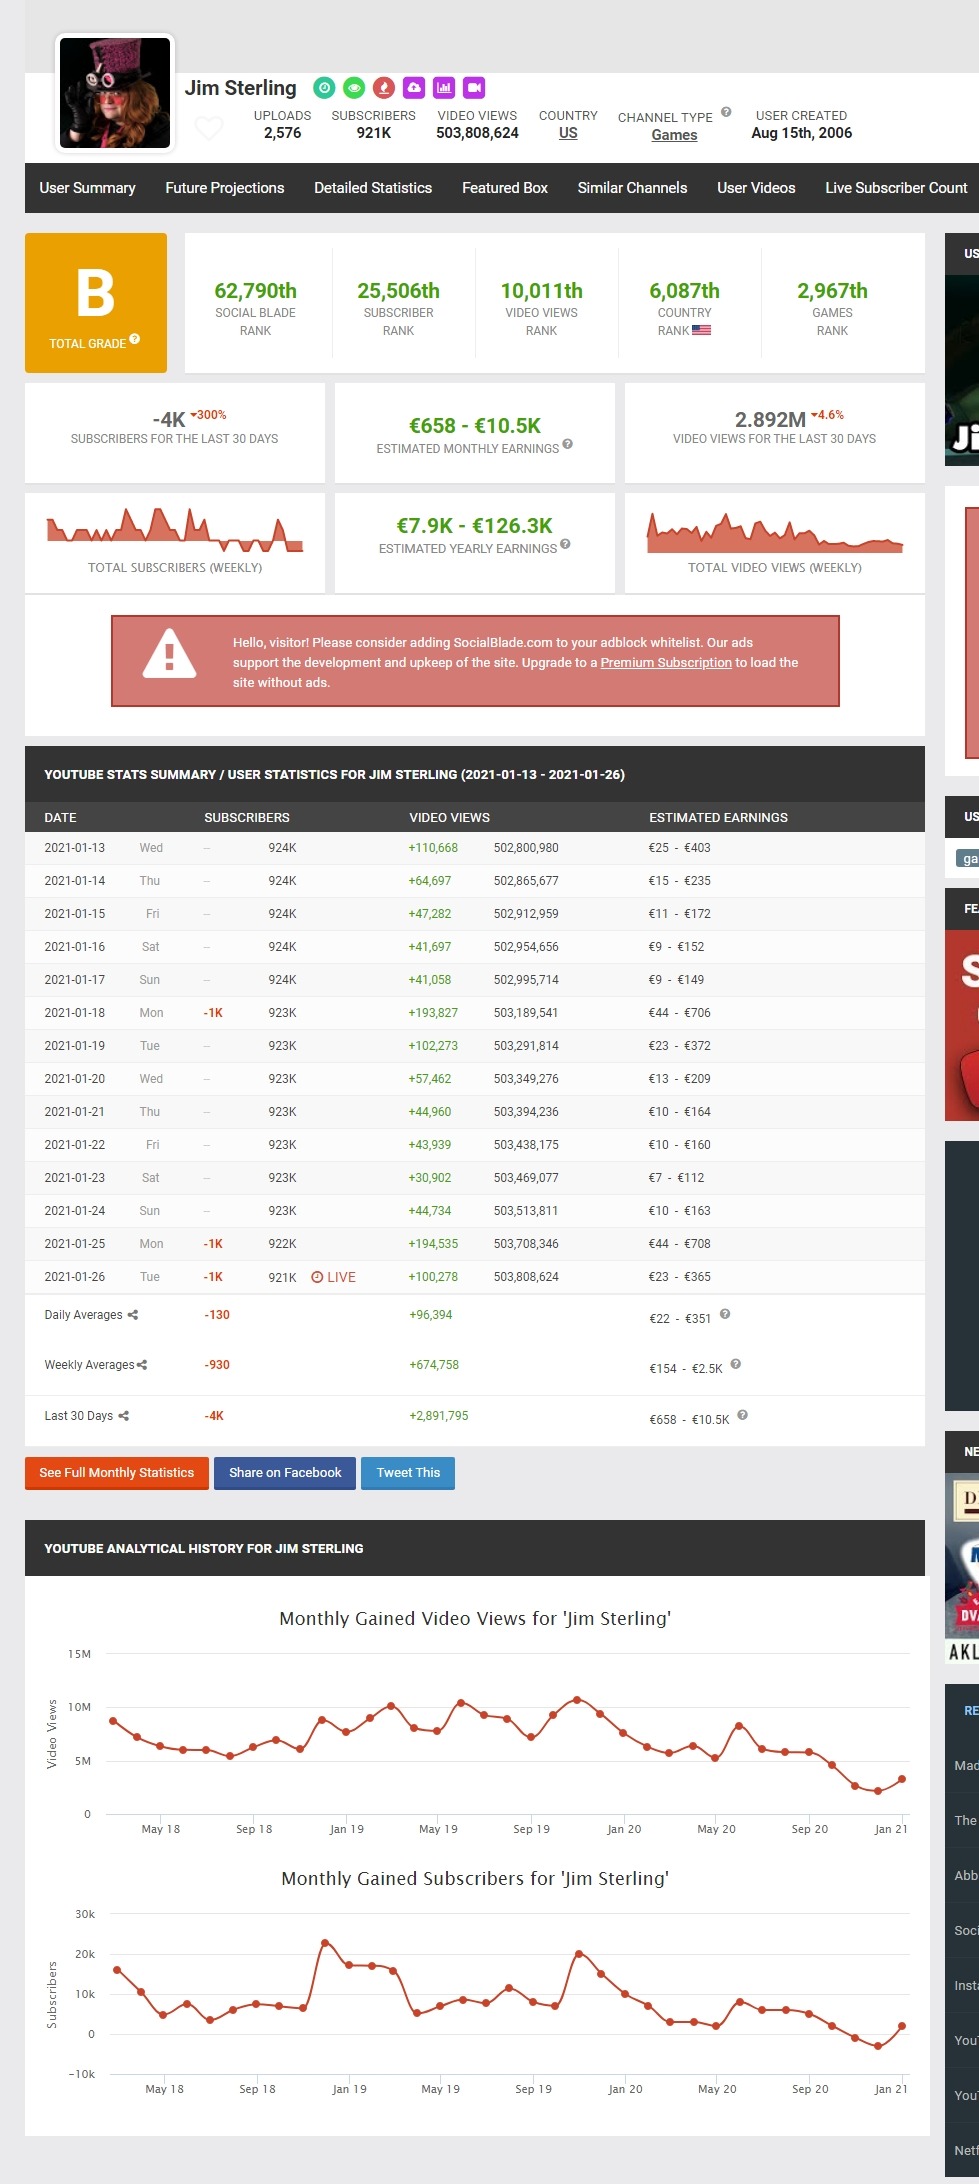
Task: Select the 2021-01-13 date cell
Action: (74, 848)
